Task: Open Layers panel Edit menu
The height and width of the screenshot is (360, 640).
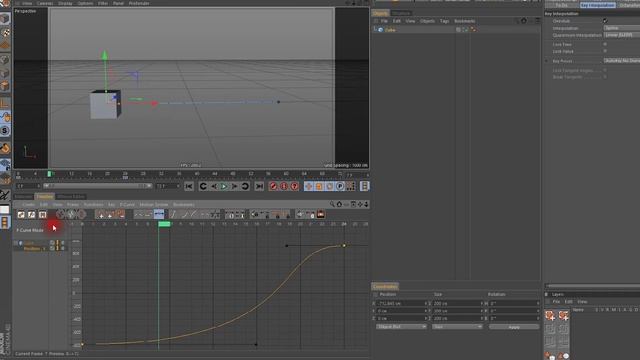Action: pyautogui.click(x=569, y=302)
